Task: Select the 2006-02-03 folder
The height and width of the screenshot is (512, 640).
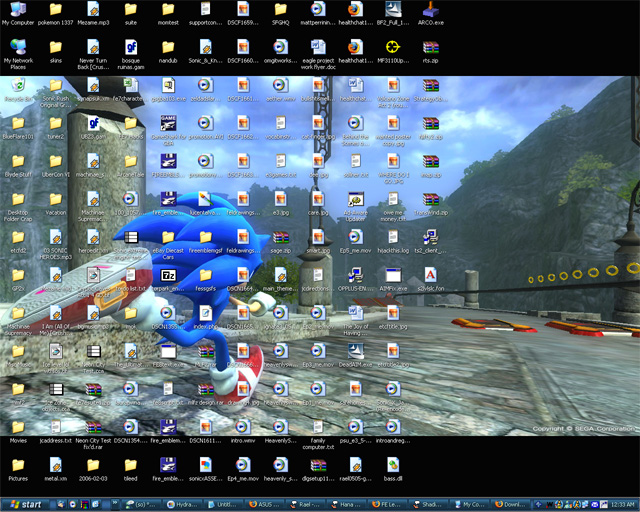Action: 93,469
